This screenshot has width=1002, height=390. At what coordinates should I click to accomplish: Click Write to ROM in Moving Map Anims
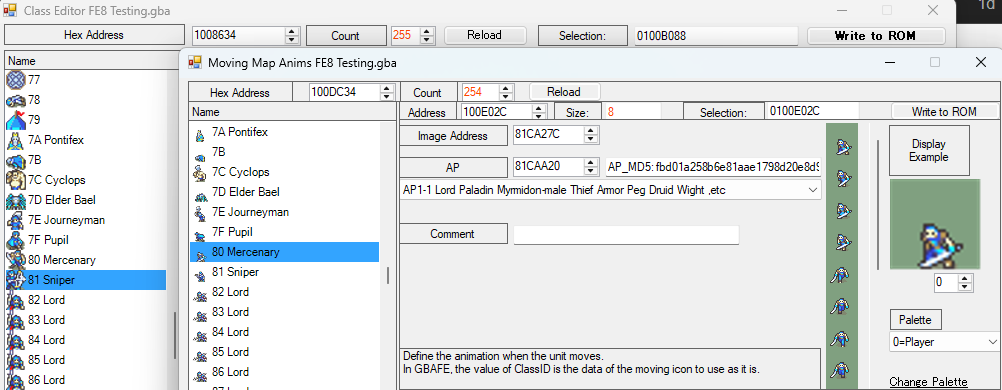pos(944,112)
